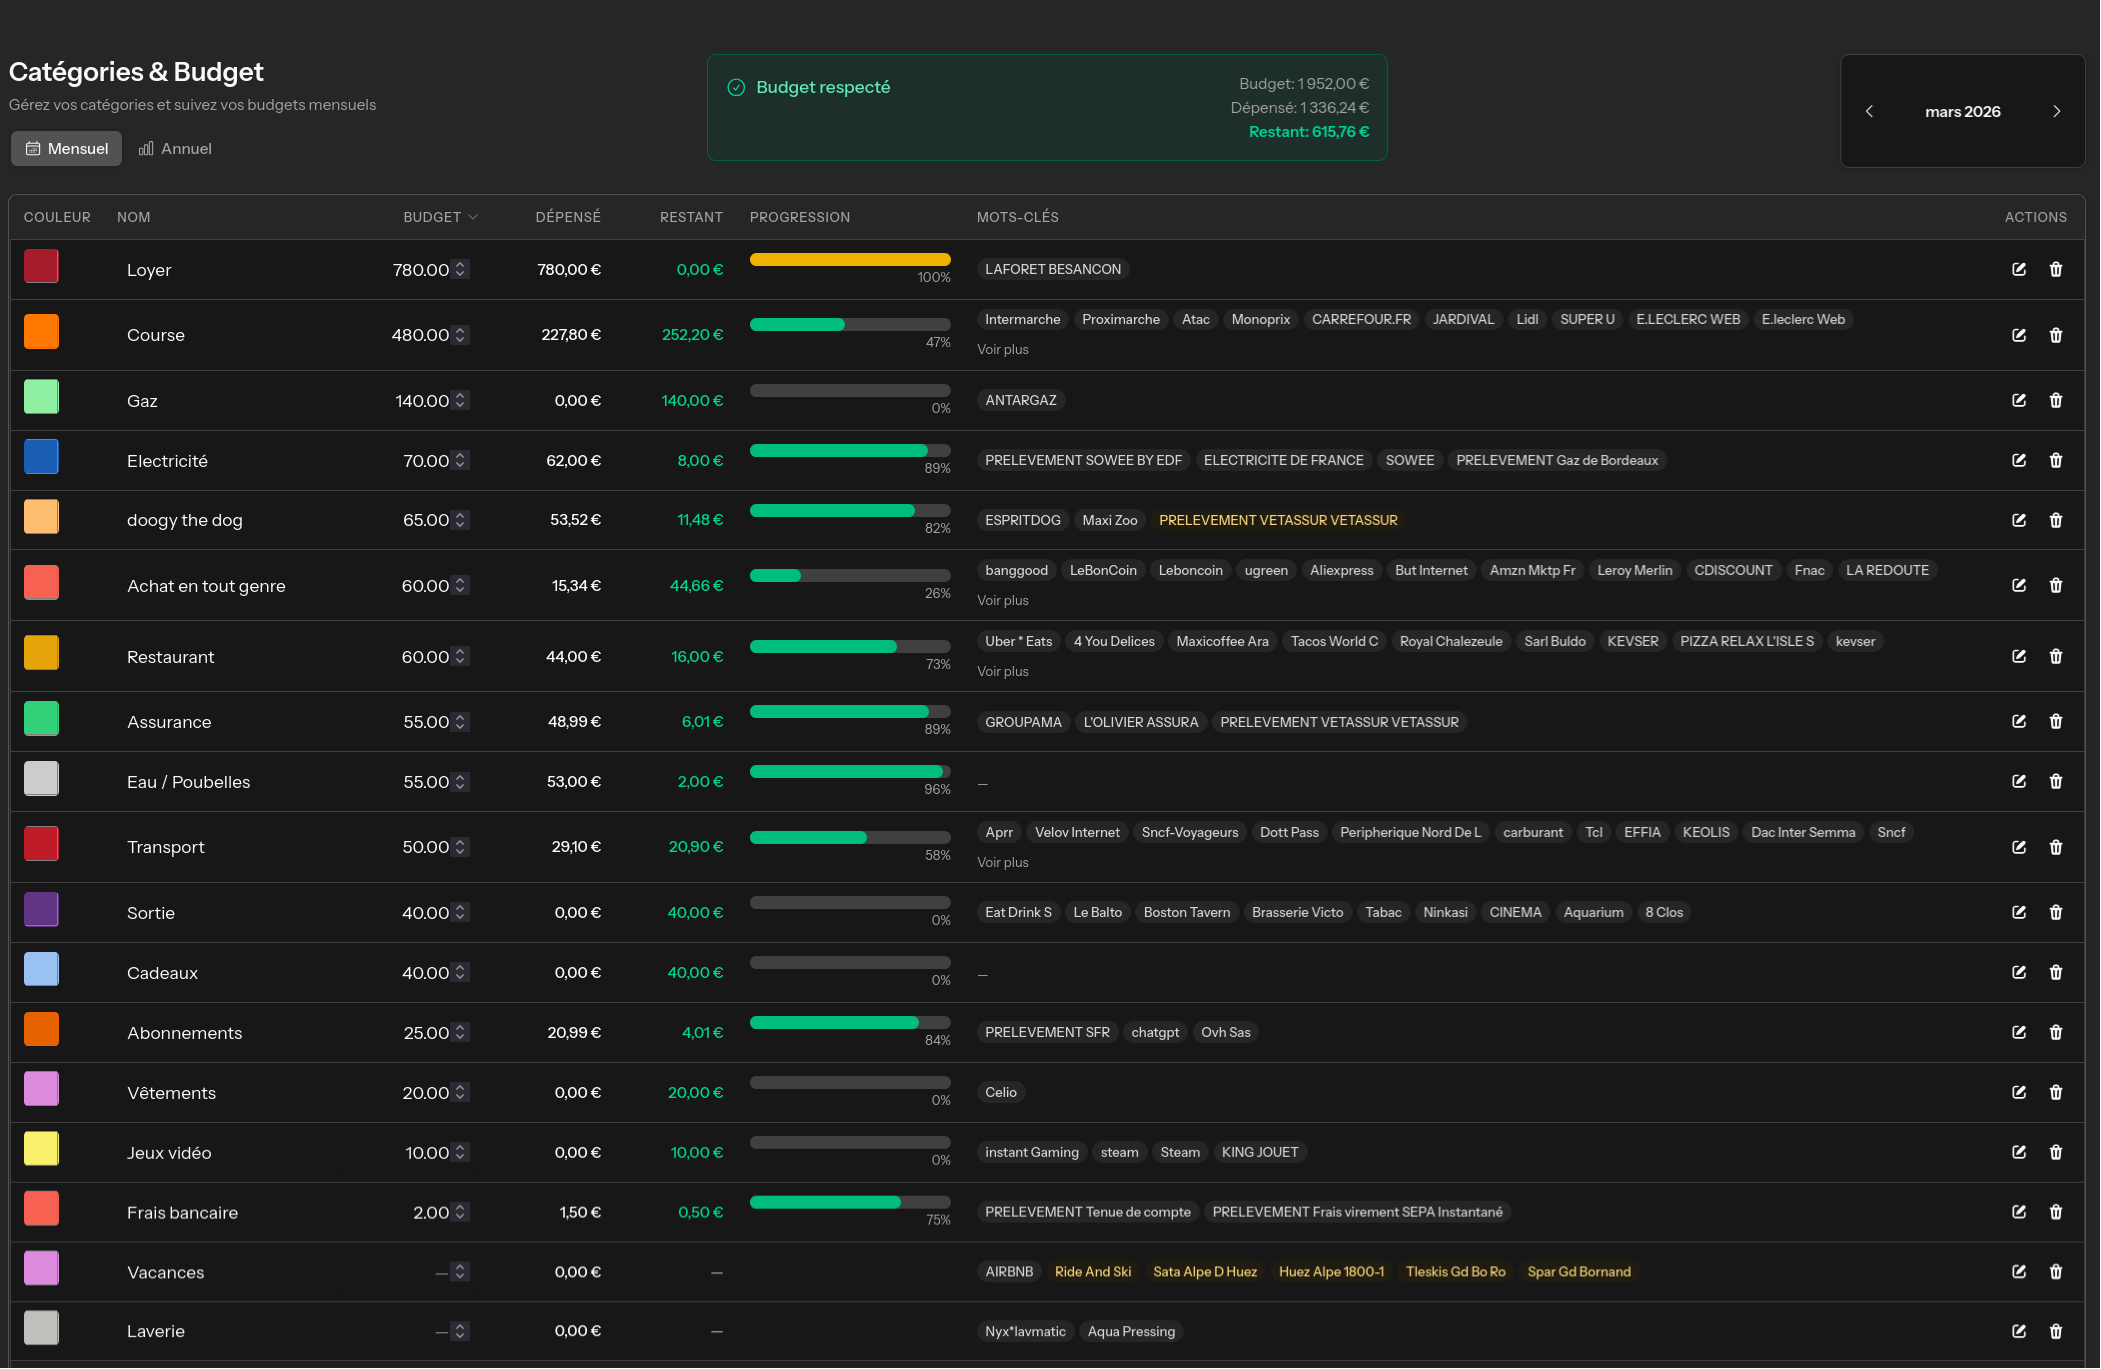Image resolution: width=2101 pixels, height=1369 pixels.
Task: Pick the color swatch for Sortie
Action: pyautogui.click(x=41, y=909)
